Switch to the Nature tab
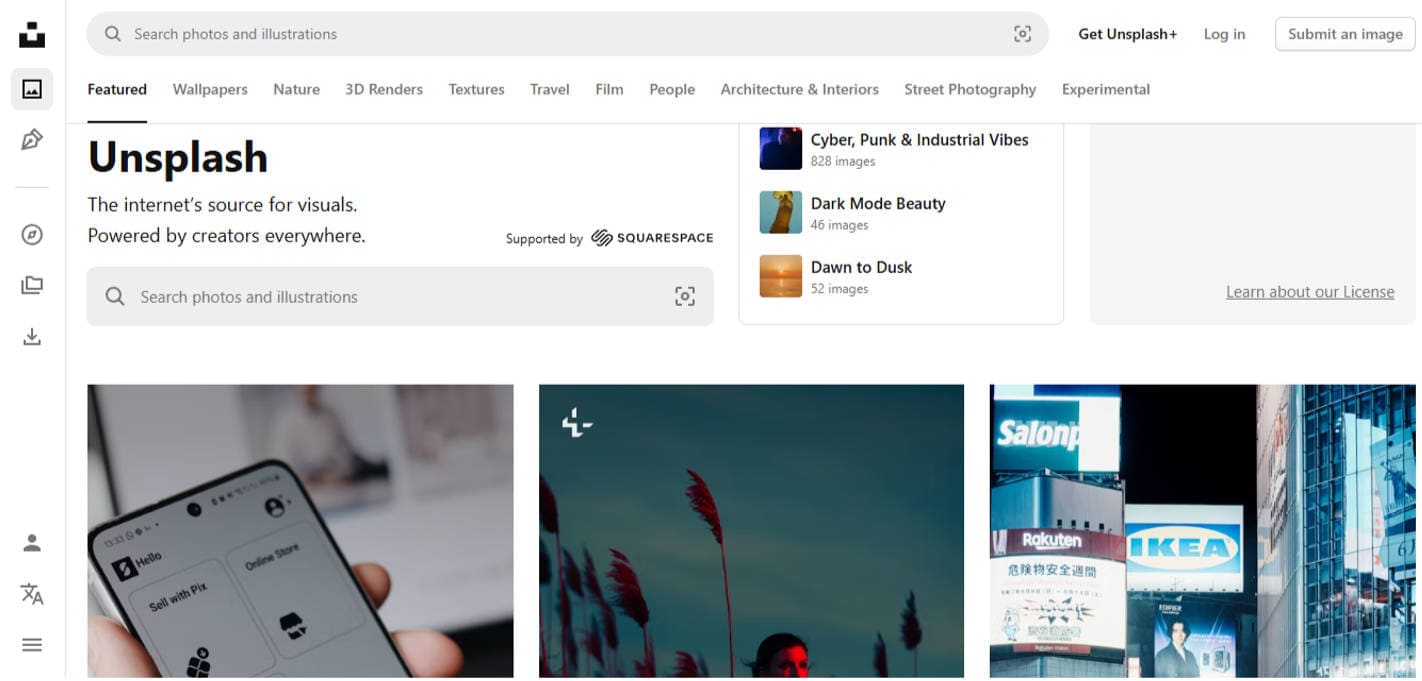The height and width of the screenshot is (681, 1422). pyautogui.click(x=297, y=89)
